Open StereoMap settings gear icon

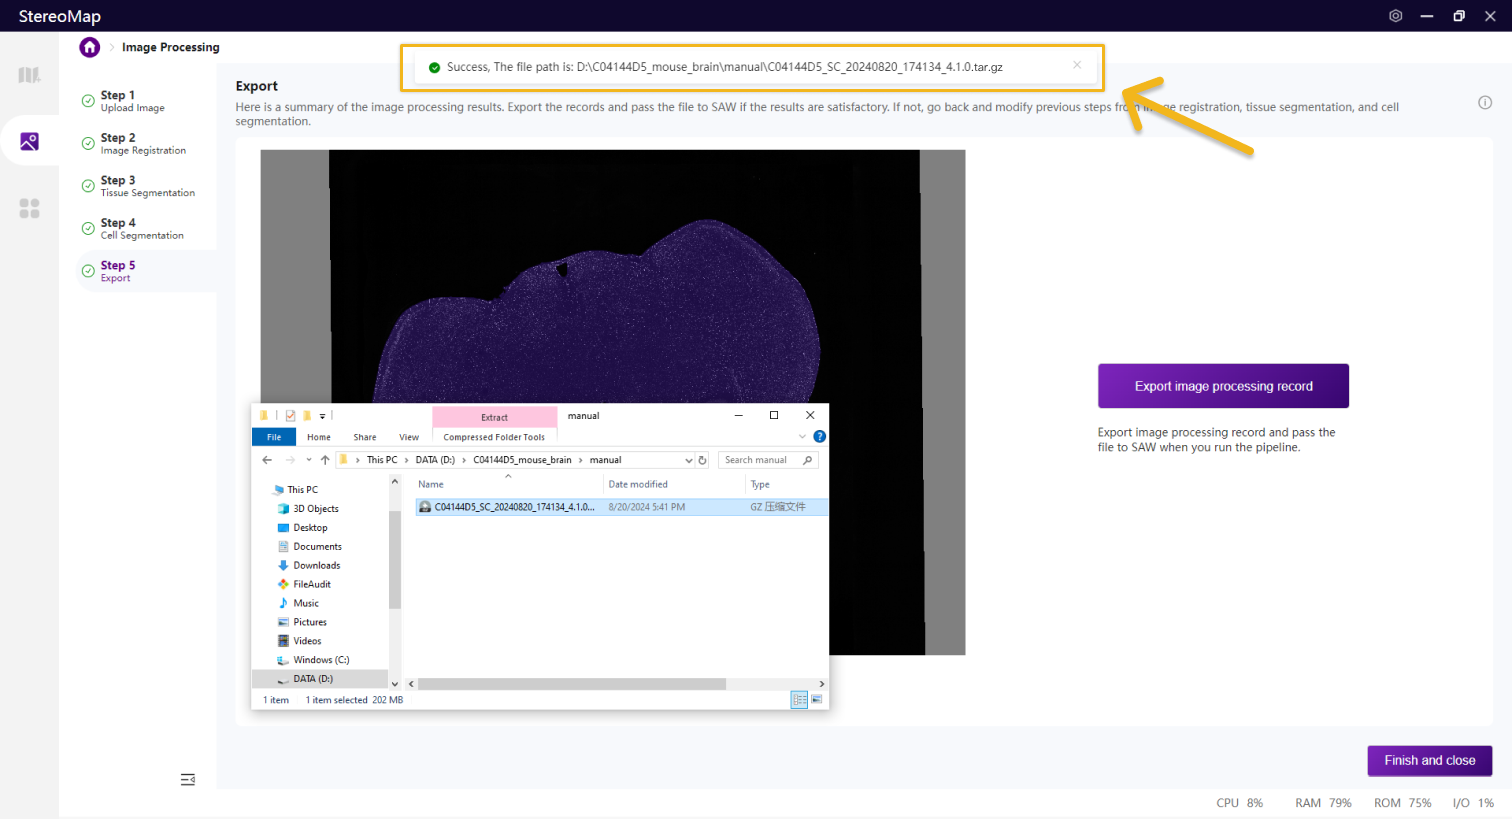pos(1395,16)
